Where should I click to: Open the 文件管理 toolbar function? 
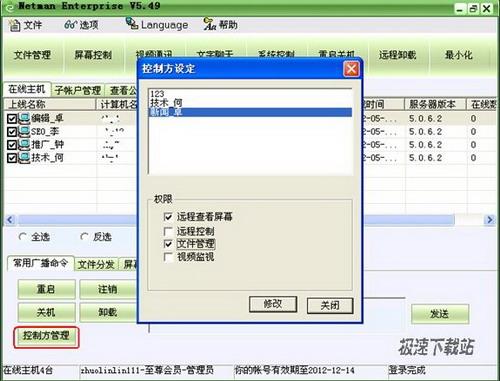click(32, 55)
